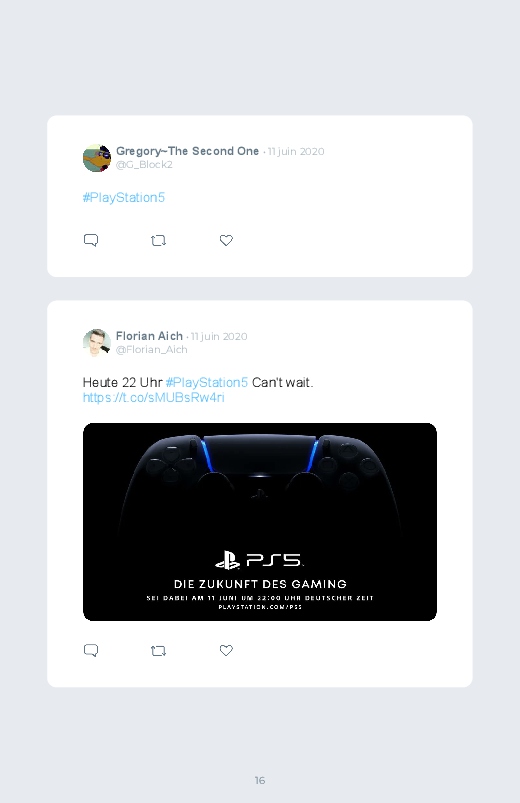This screenshot has height=803, width=520.
Task: Click reply icon on Florian Aich's tweet
Action: [91, 650]
